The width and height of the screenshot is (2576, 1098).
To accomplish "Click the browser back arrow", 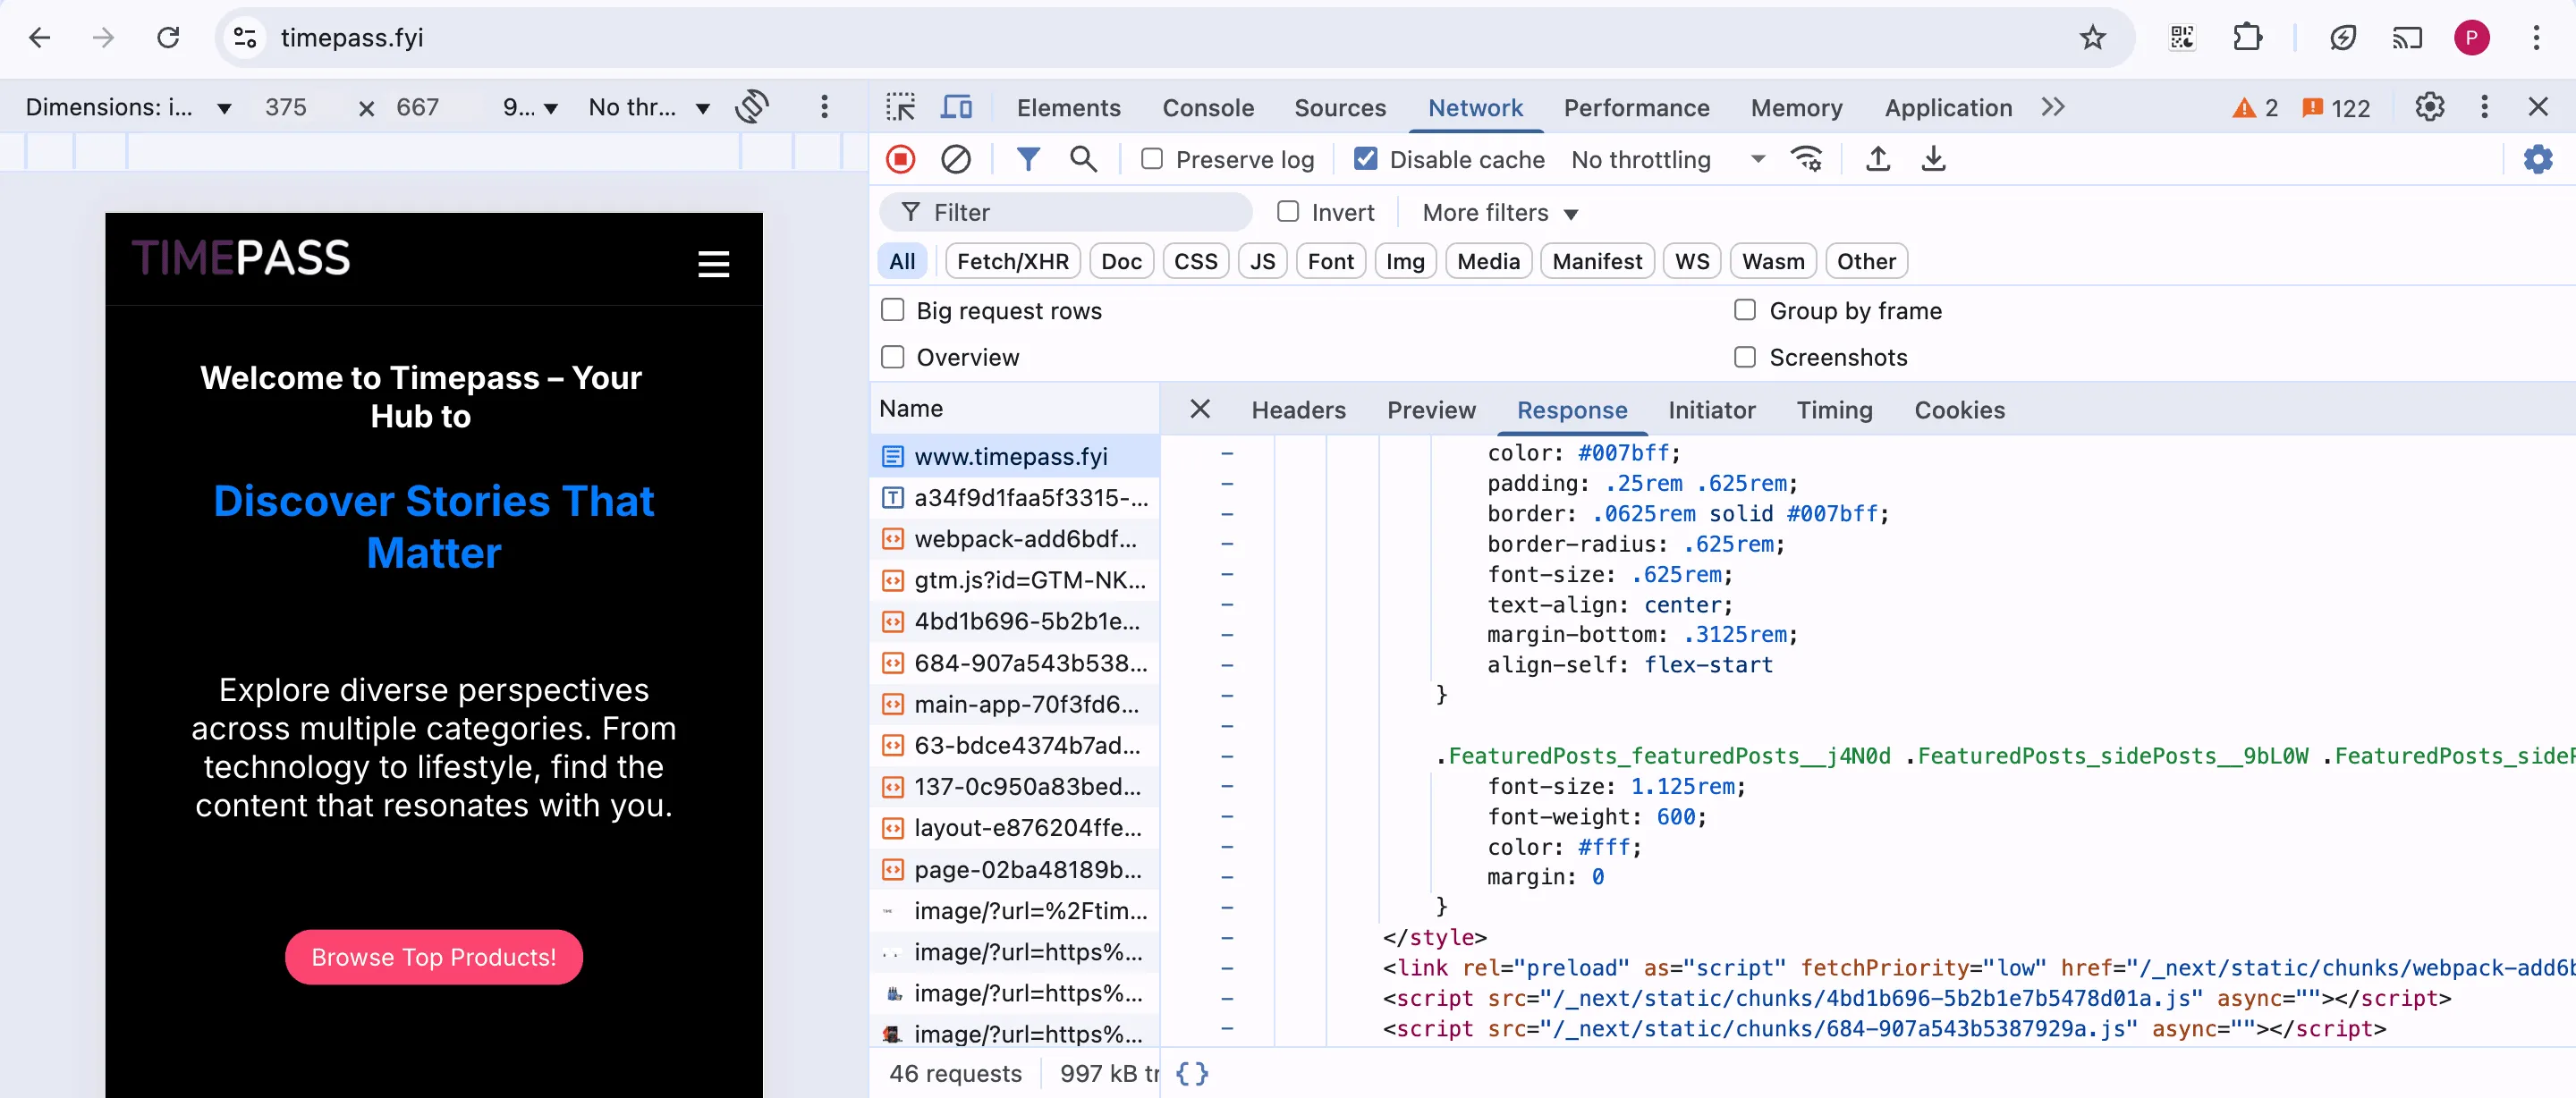I will coord(39,38).
